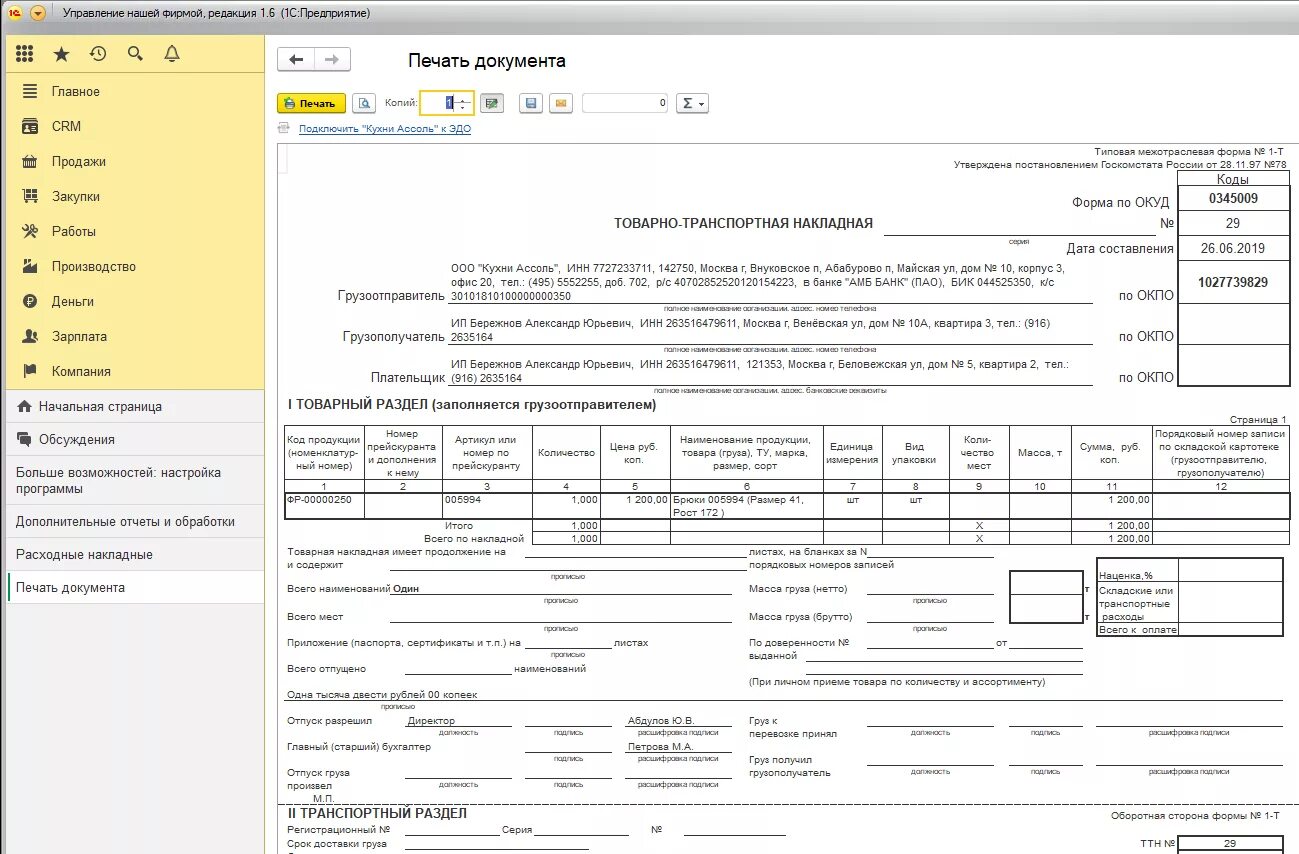Click the Производство factory icon

click(x=30, y=266)
